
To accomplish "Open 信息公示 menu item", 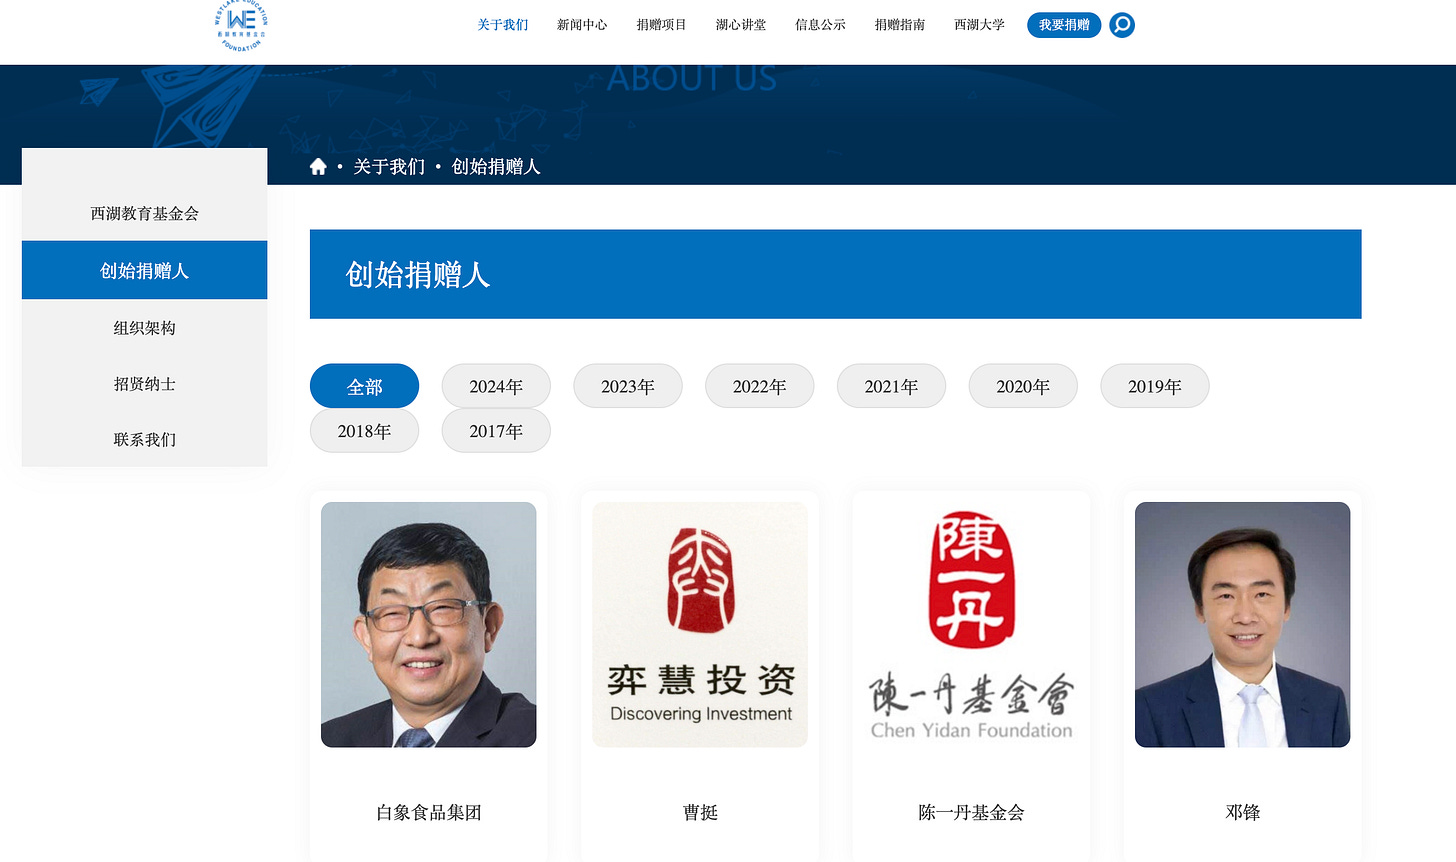I will click(820, 25).
